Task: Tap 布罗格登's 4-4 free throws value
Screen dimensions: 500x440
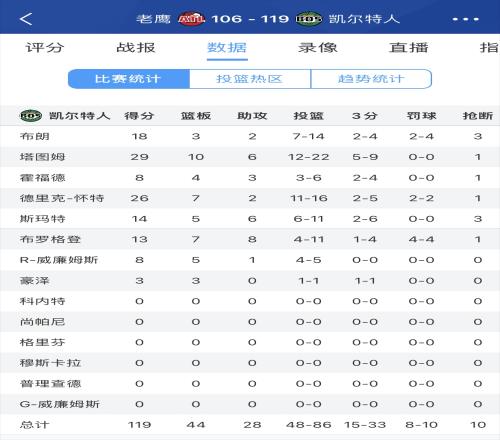Action: [x=421, y=239]
